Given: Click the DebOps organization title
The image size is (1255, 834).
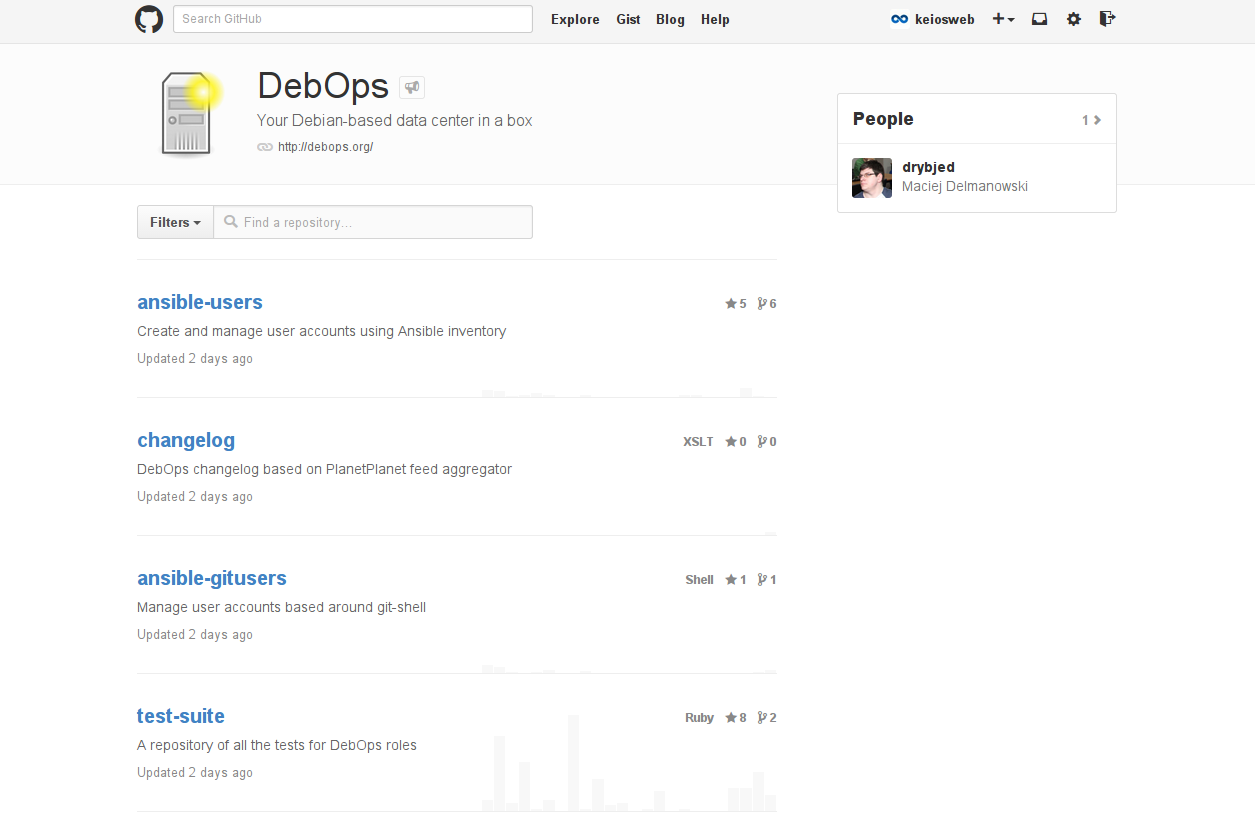Looking at the screenshot, I should [323, 86].
